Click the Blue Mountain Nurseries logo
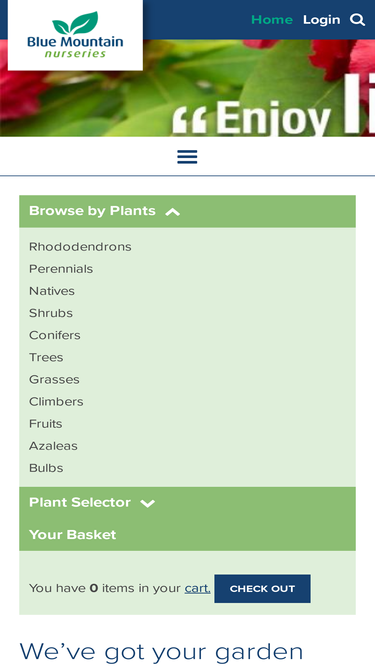Viewport: 375px width, 667px height. tap(75, 35)
